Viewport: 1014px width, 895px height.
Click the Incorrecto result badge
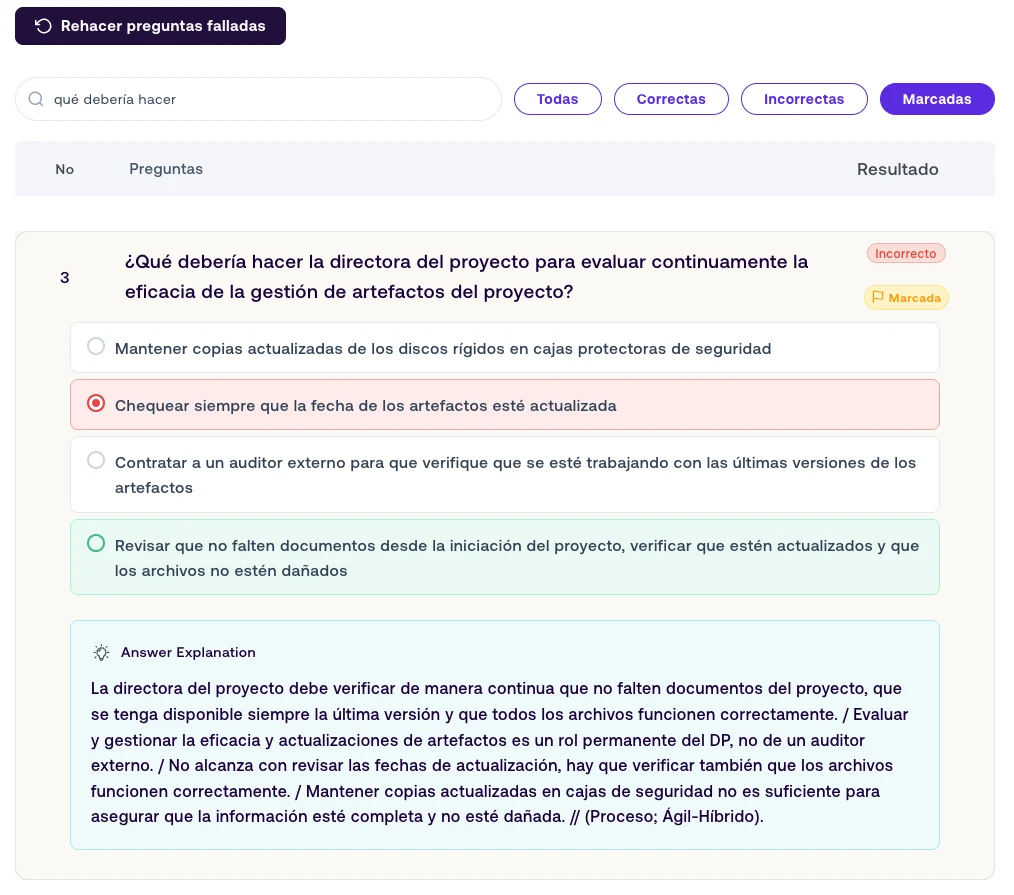[x=906, y=253]
